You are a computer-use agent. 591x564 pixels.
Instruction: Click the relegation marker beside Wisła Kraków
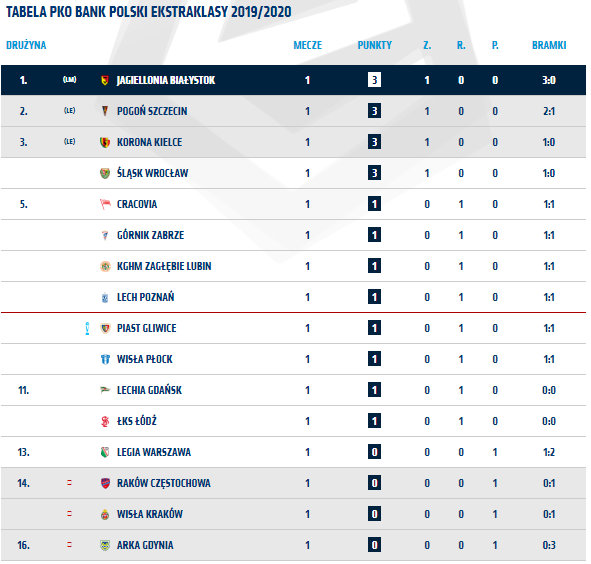pos(69,514)
